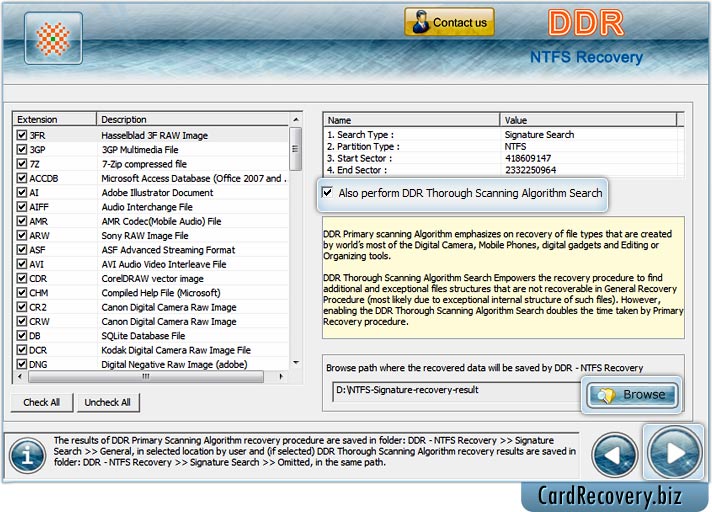Viewport: 712px width, 512px height.
Task: Click the recovery save path field
Action: click(x=457, y=391)
